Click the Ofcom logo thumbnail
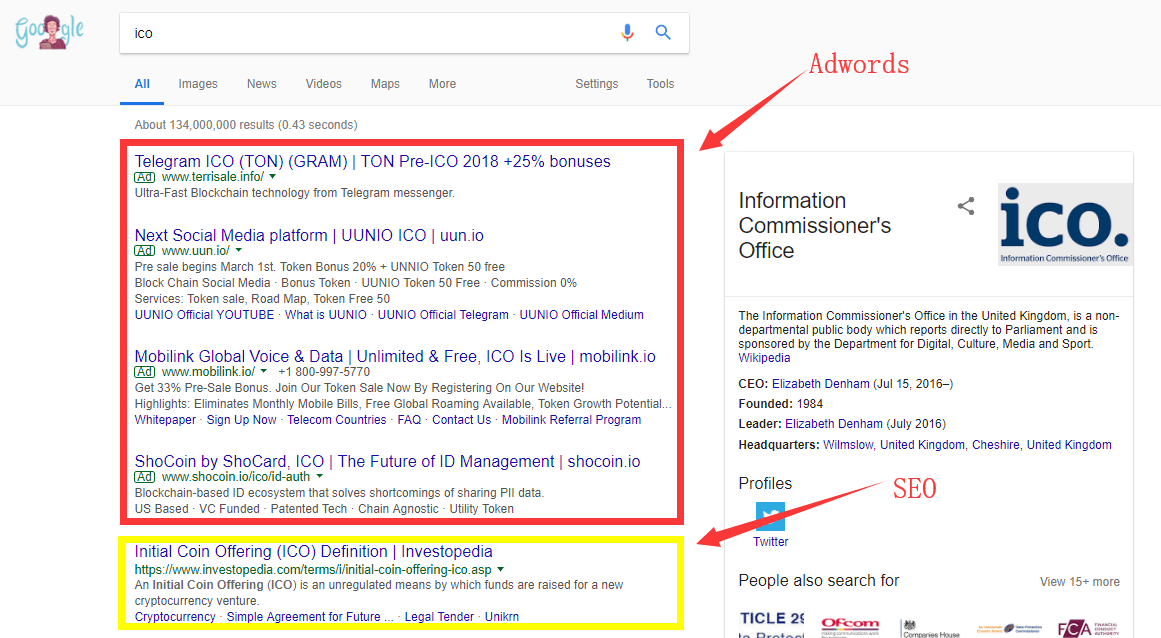The width and height of the screenshot is (1161, 638). pos(851,626)
